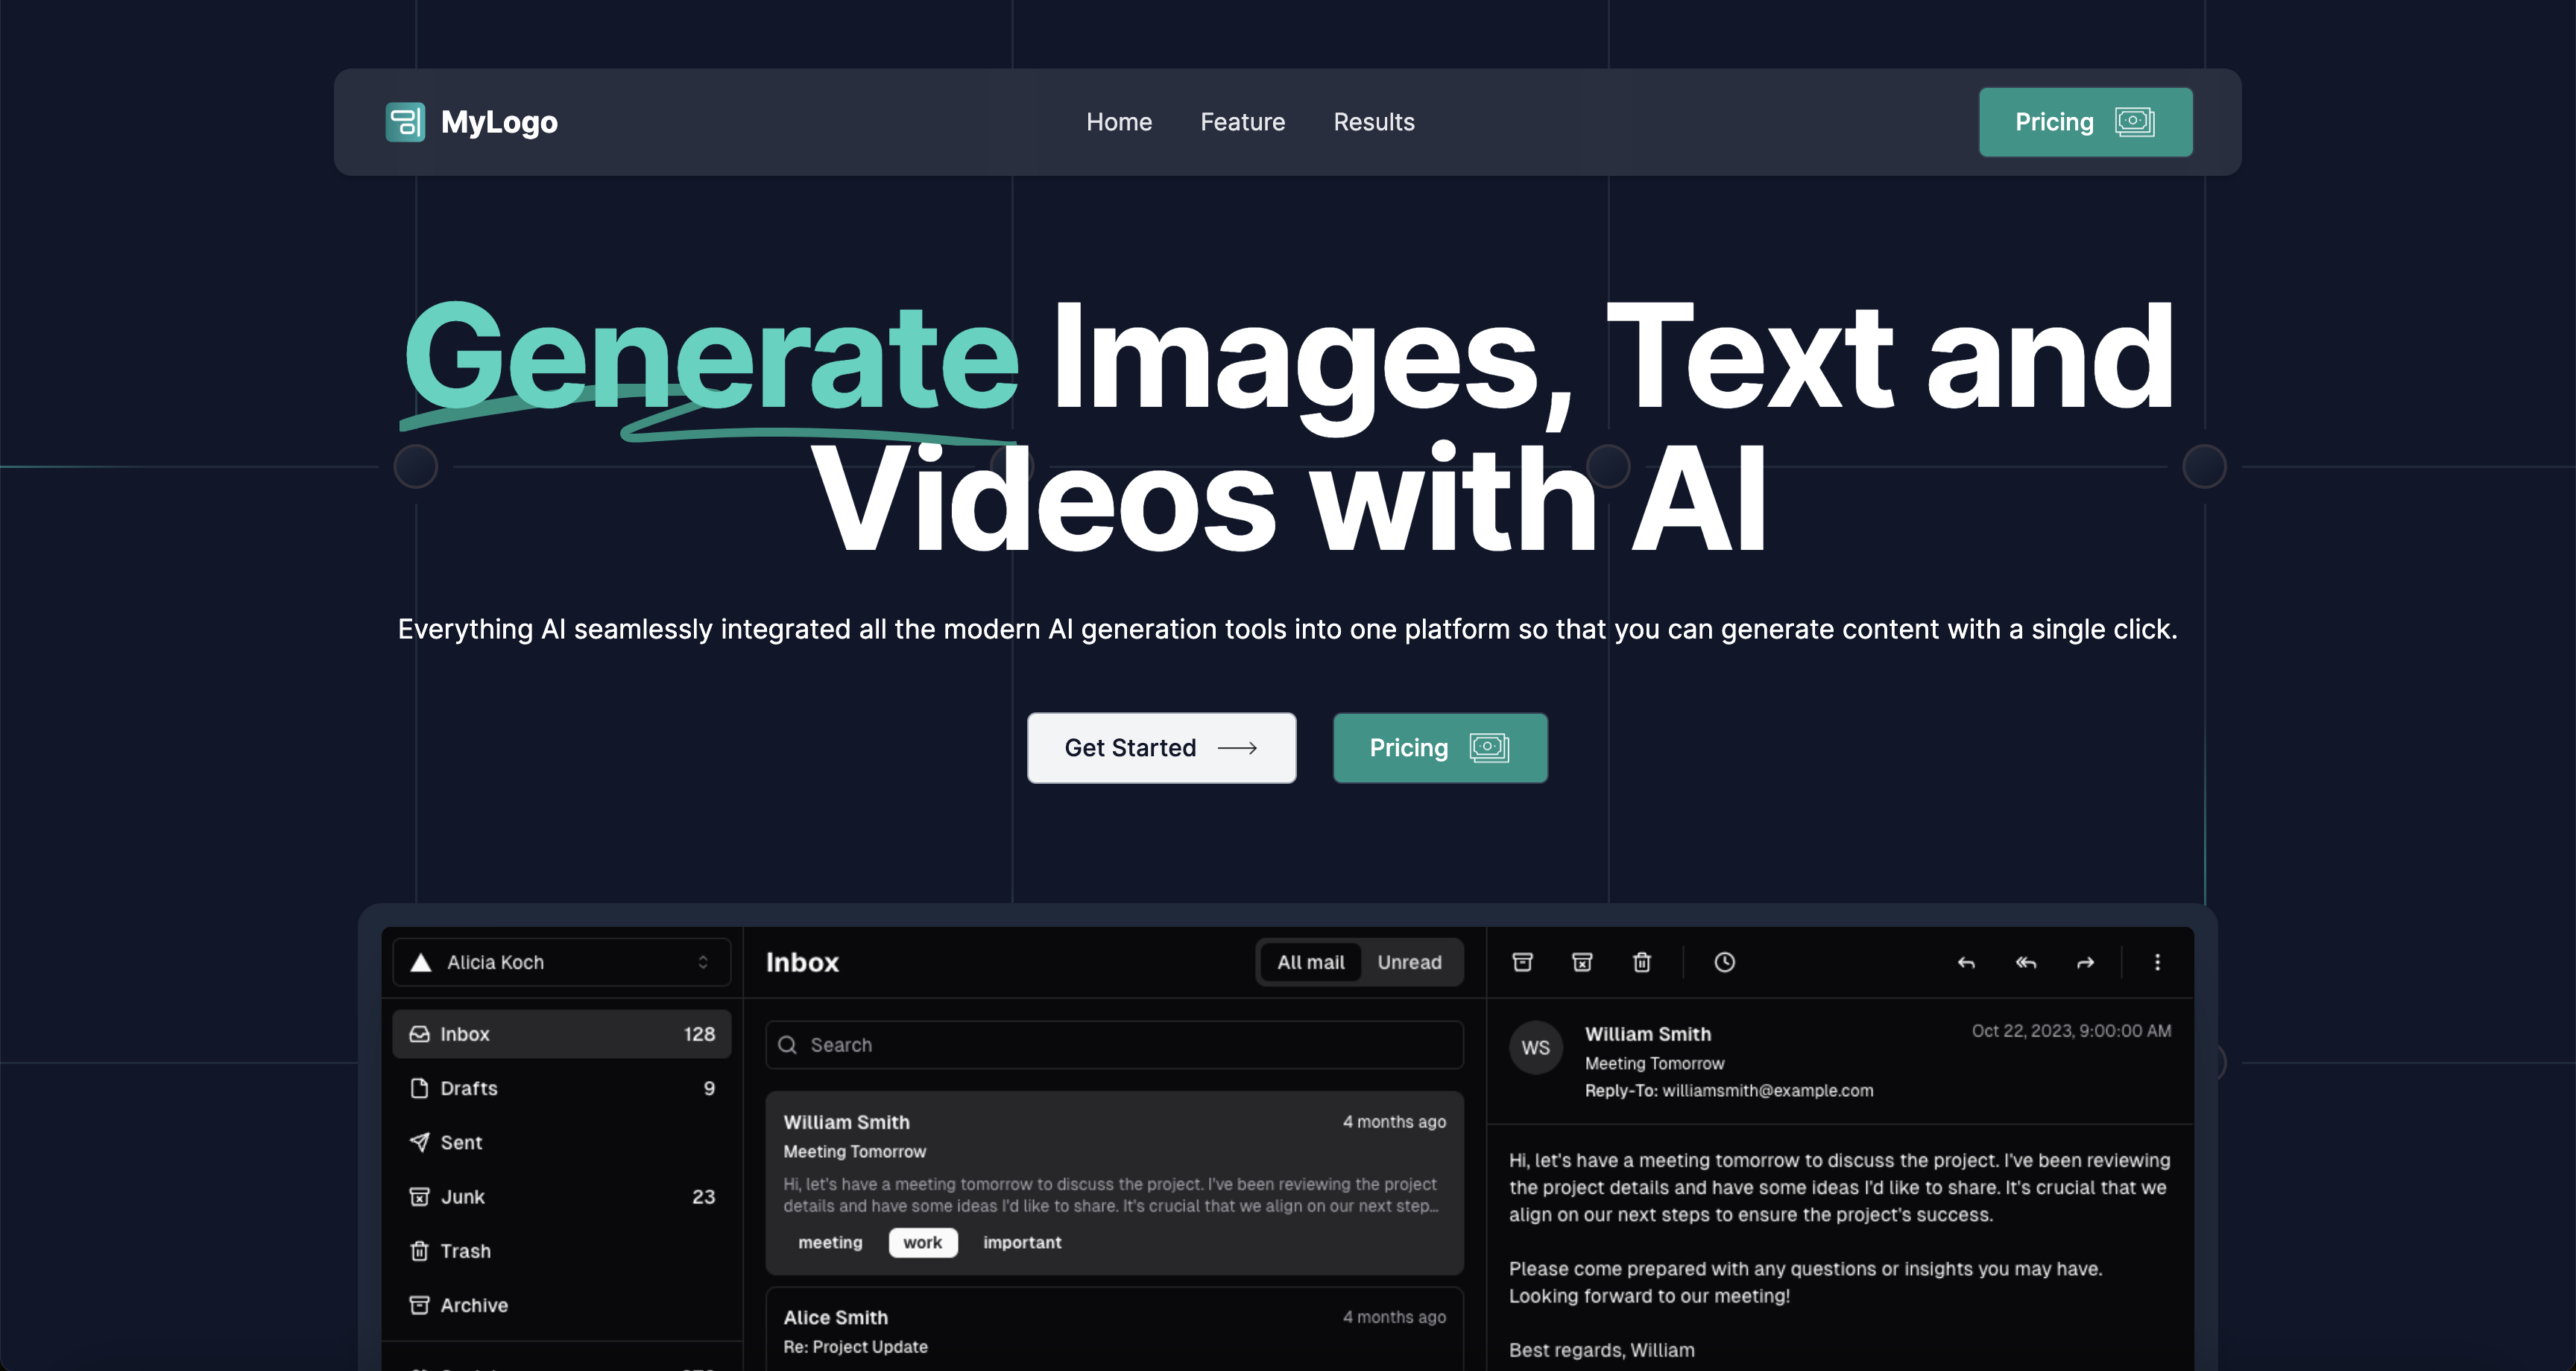The image size is (2576, 1371).
Task: Open the Feature nav link
Action: (1242, 122)
